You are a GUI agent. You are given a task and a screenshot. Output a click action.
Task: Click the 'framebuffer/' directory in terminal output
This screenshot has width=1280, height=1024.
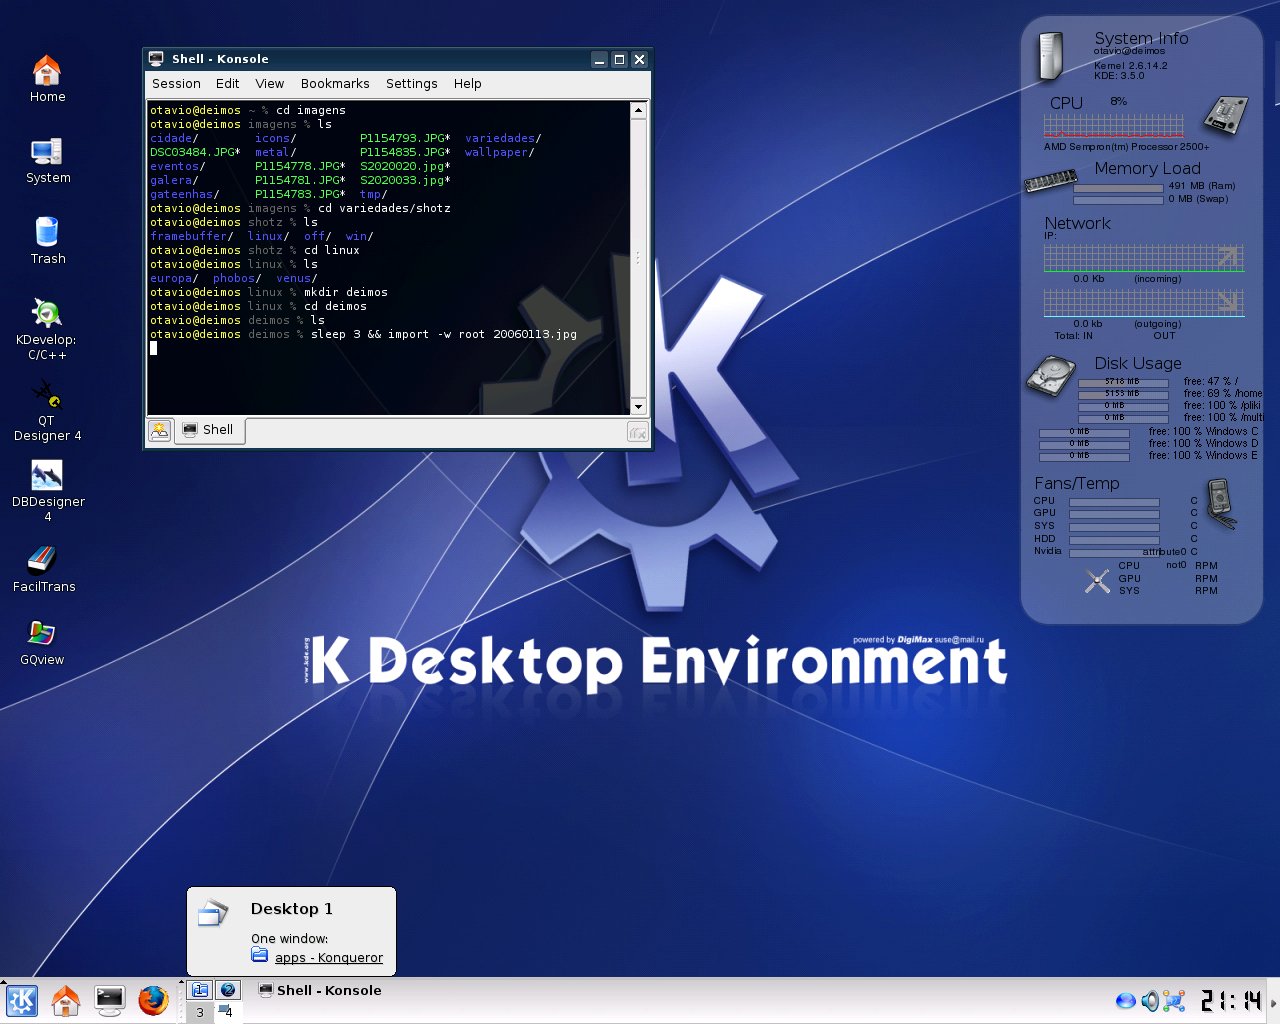(x=192, y=236)
